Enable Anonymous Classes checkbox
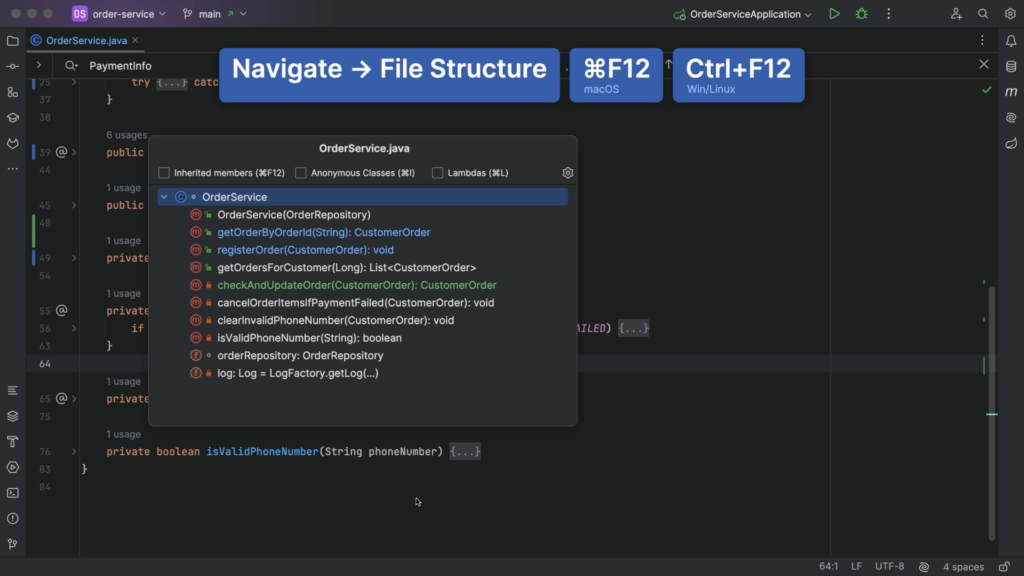1024x576 pixels. pyautogui.click(x=300, y=173)
